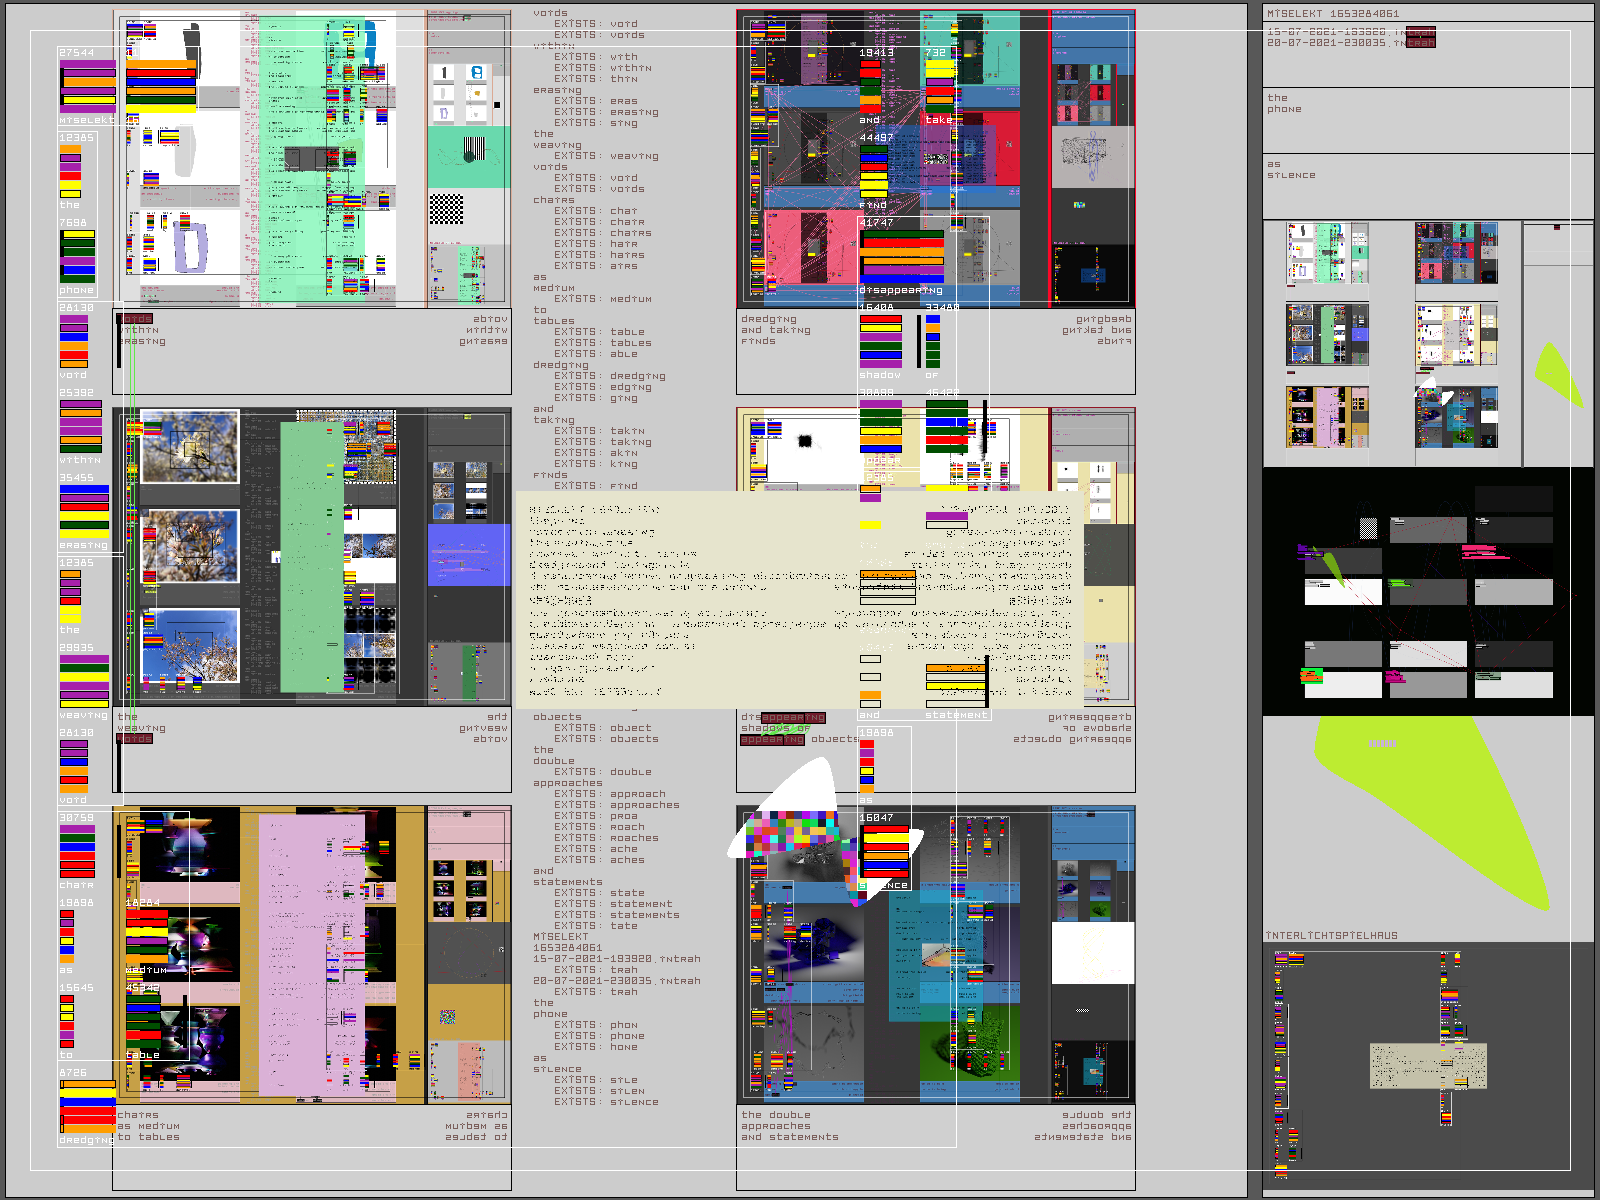
Task: Open the cream-colored thumbnail in the right panel
Action: pyautogui.click(x=1456, y=335)
